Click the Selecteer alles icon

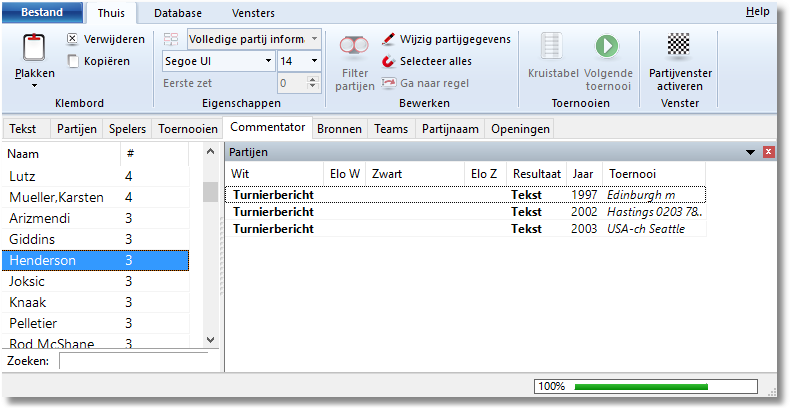click(389, 61)
